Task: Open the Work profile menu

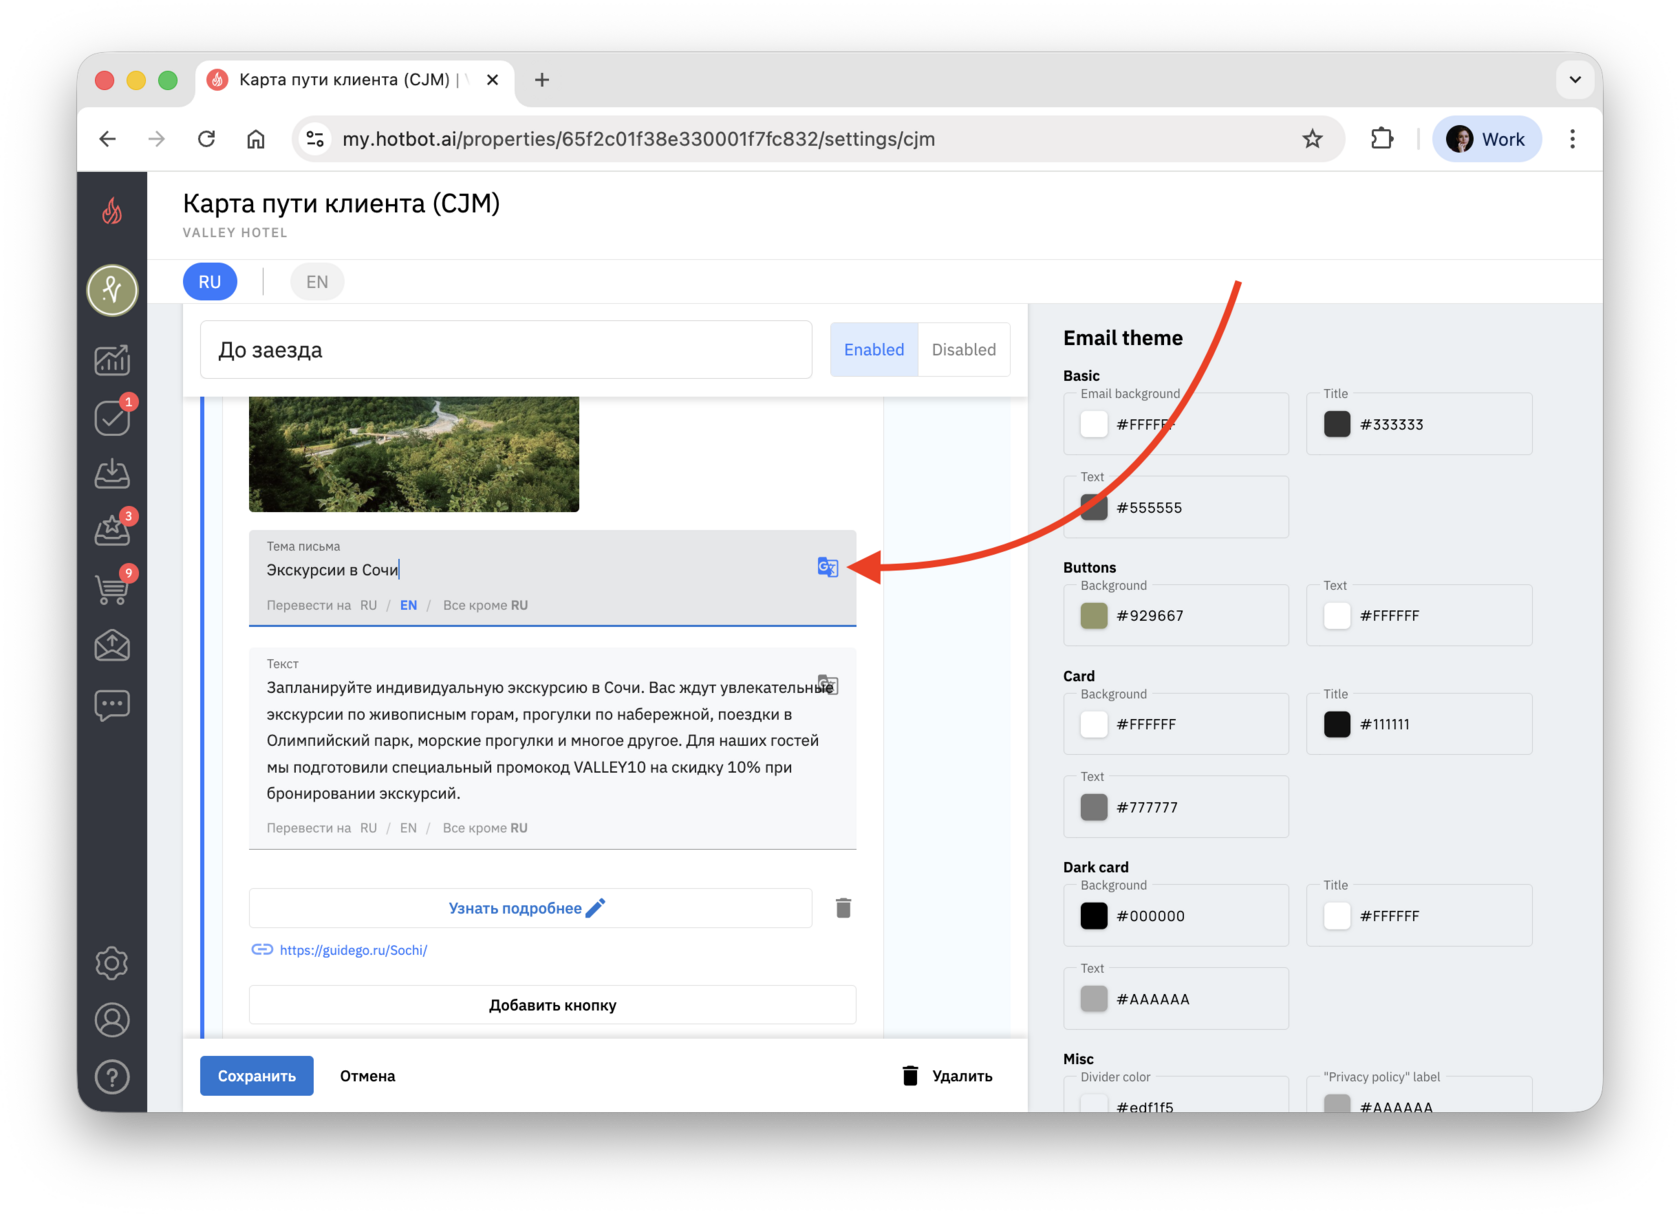Action: tap(1487, 139)
